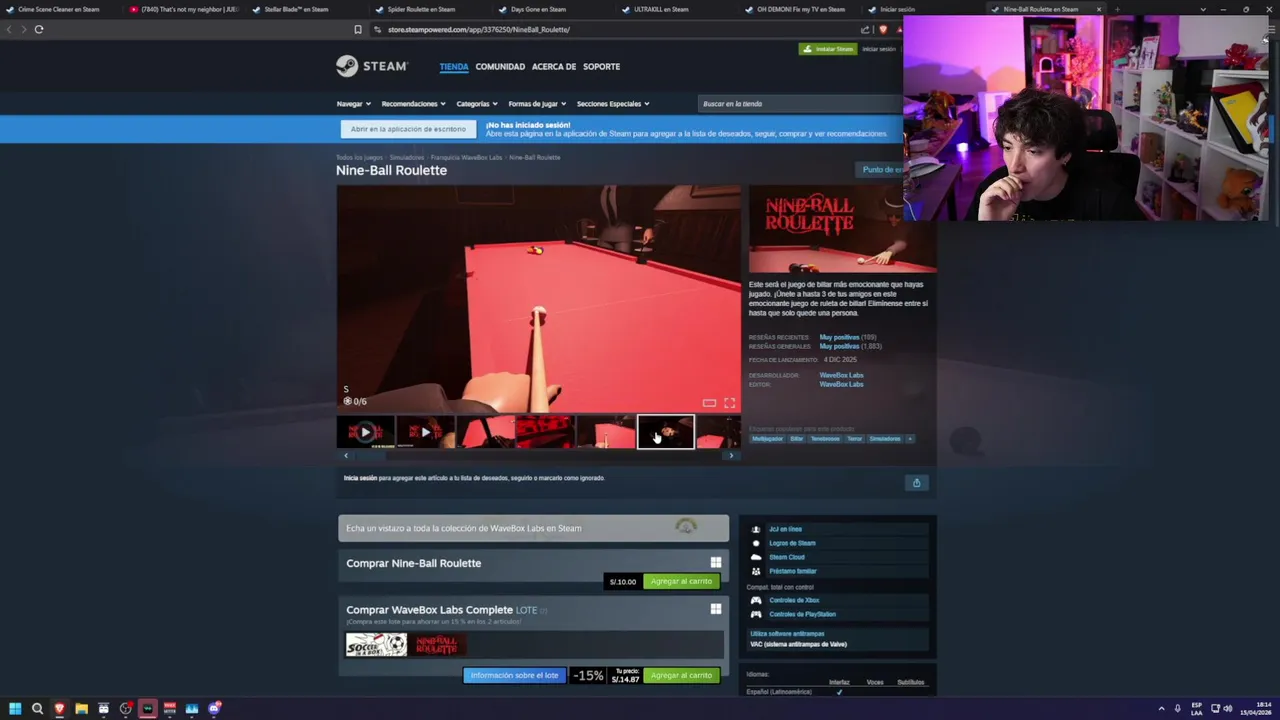
Task: Click the browser address bar URL
Action: pyautogui.click(x=479, y=29)
